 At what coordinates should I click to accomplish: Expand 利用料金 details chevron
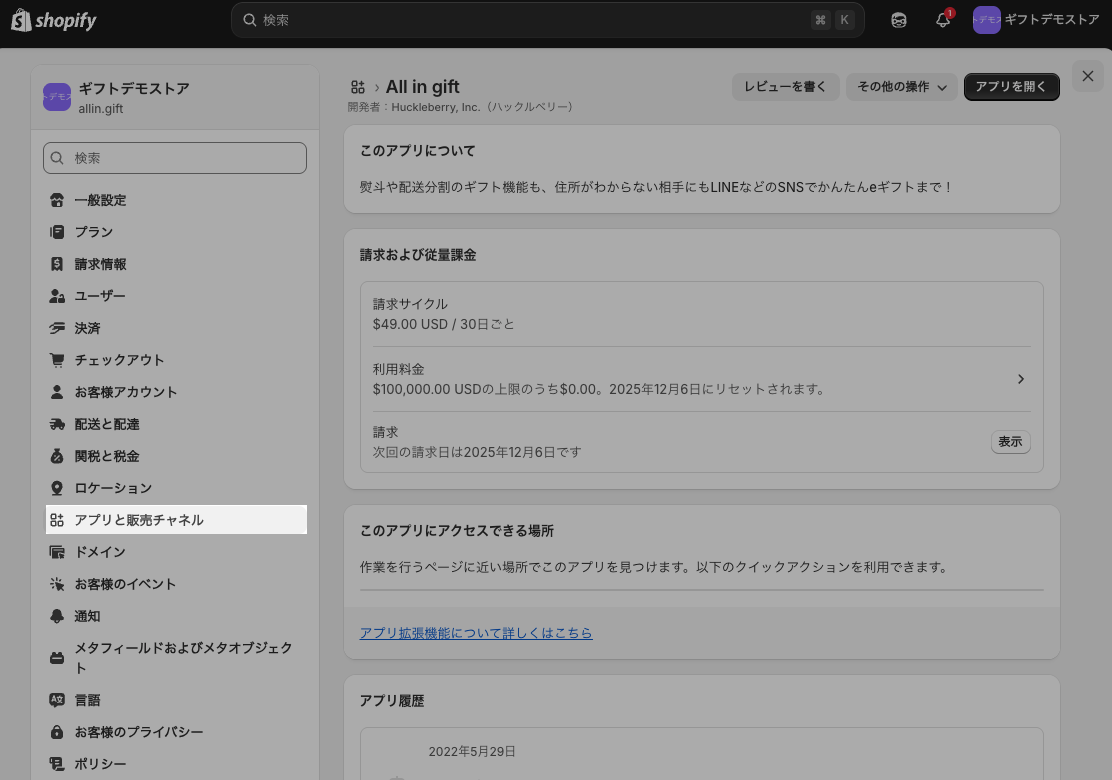(1020, 379)
